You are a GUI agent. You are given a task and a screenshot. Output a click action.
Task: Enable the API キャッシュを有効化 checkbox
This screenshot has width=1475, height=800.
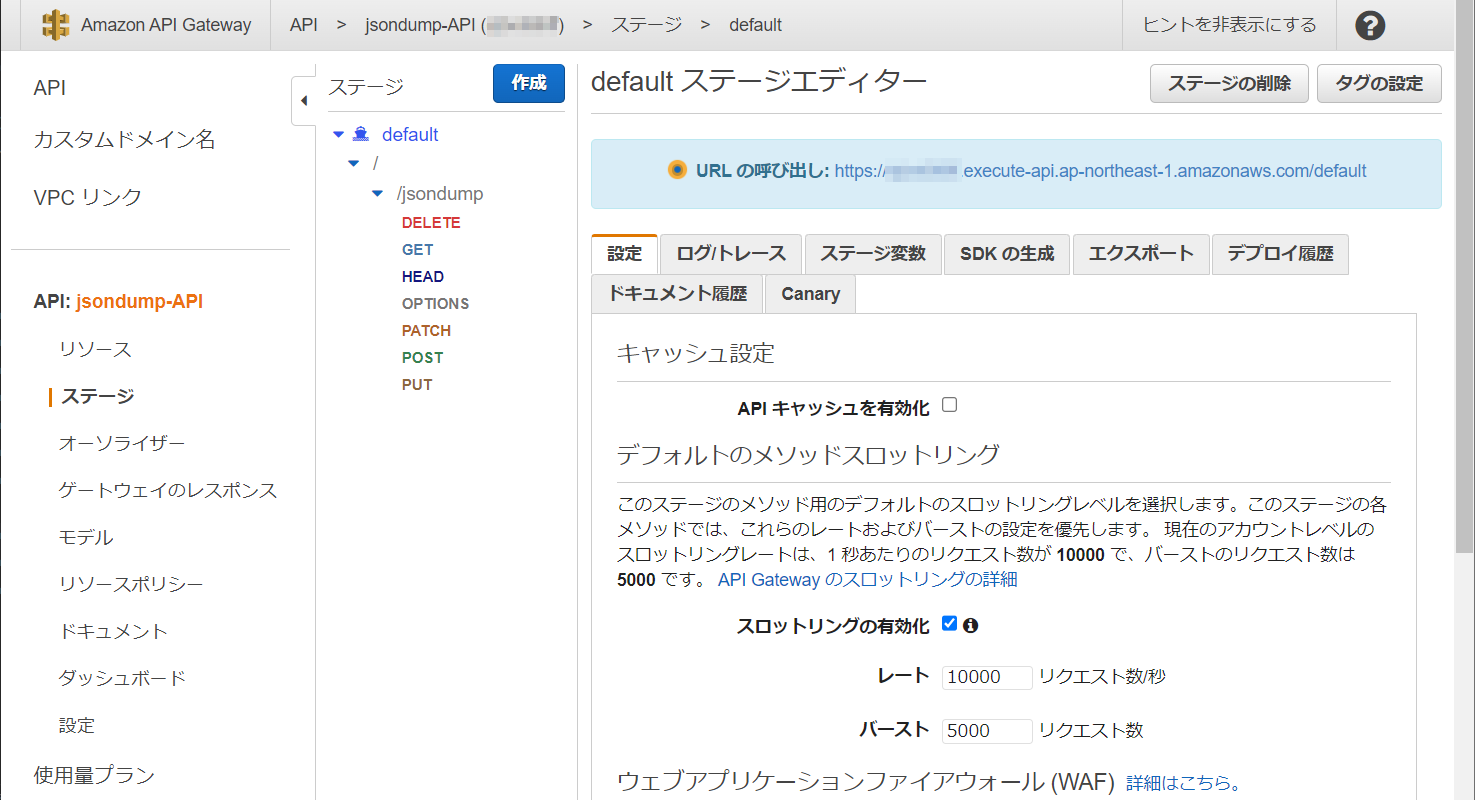coord(950,405)
